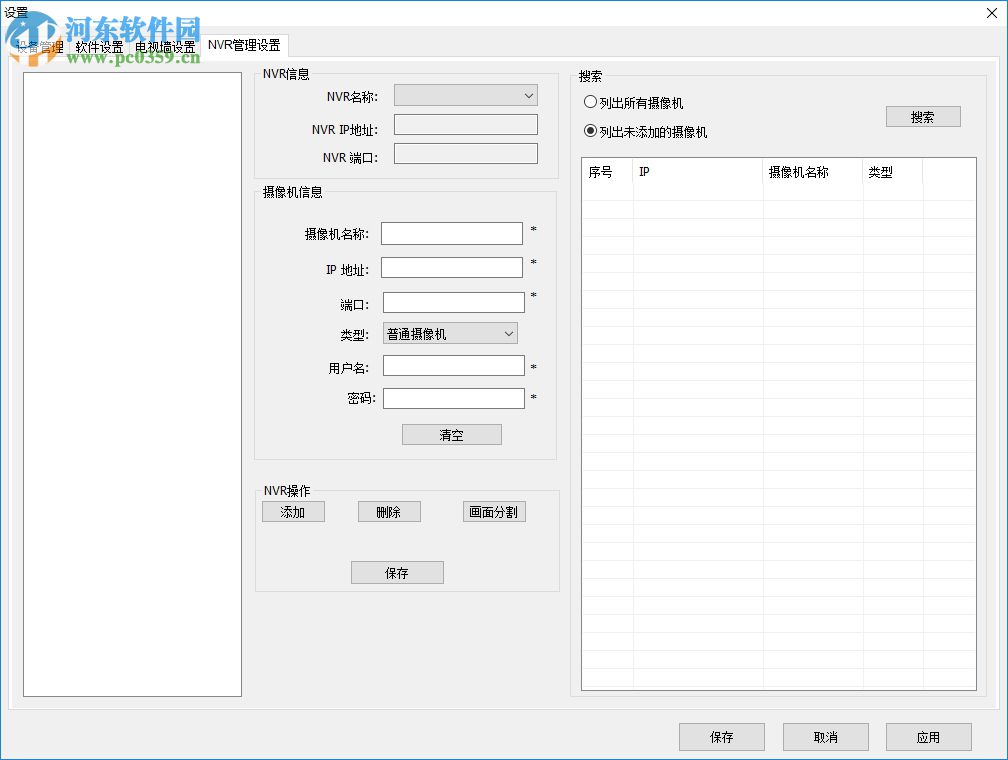Open the 画面分割 screen split dialog

click(494, 511)
